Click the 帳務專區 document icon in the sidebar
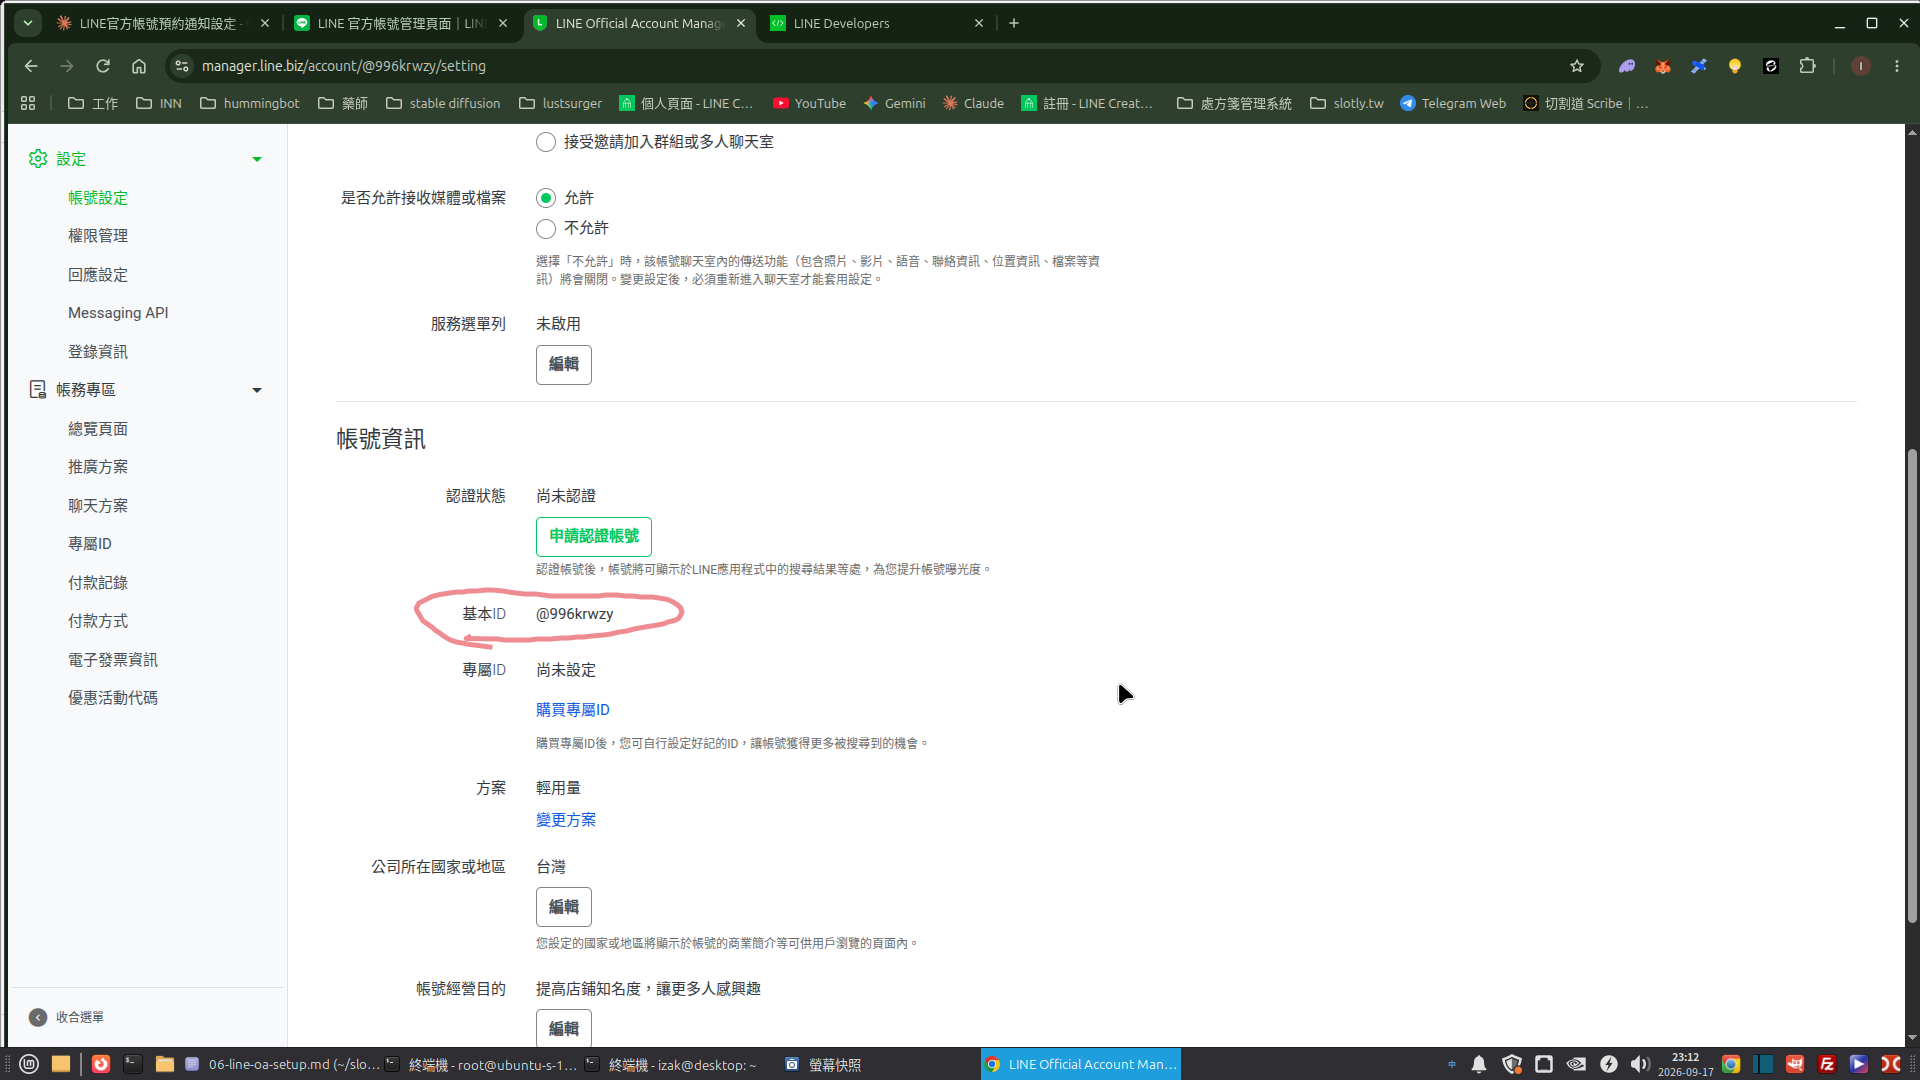Viewport: 1920px width, 1080px height. [38, 390]
